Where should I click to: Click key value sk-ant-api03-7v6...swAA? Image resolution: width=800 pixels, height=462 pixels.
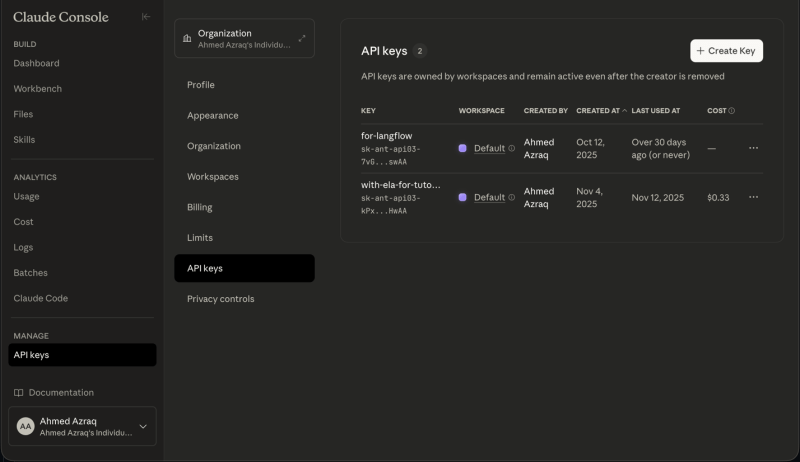point(391,156)
